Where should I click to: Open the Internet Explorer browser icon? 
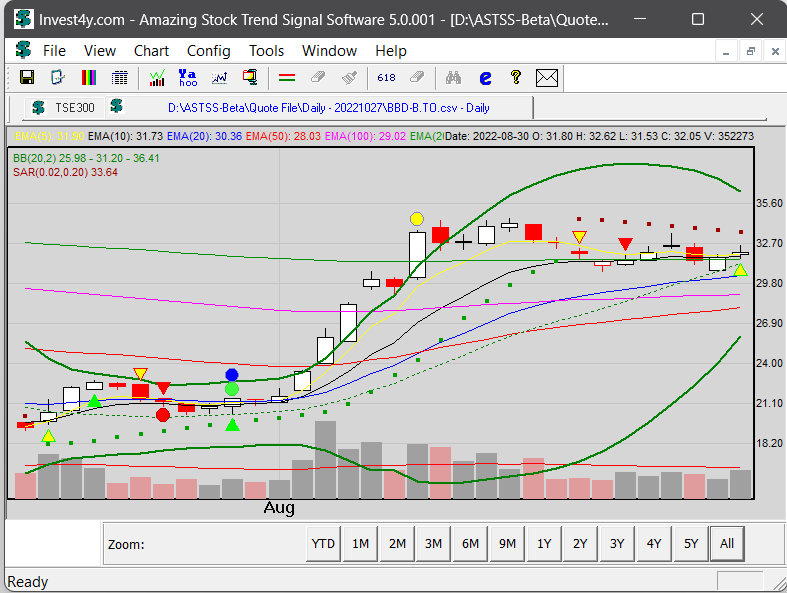[485, 77]
